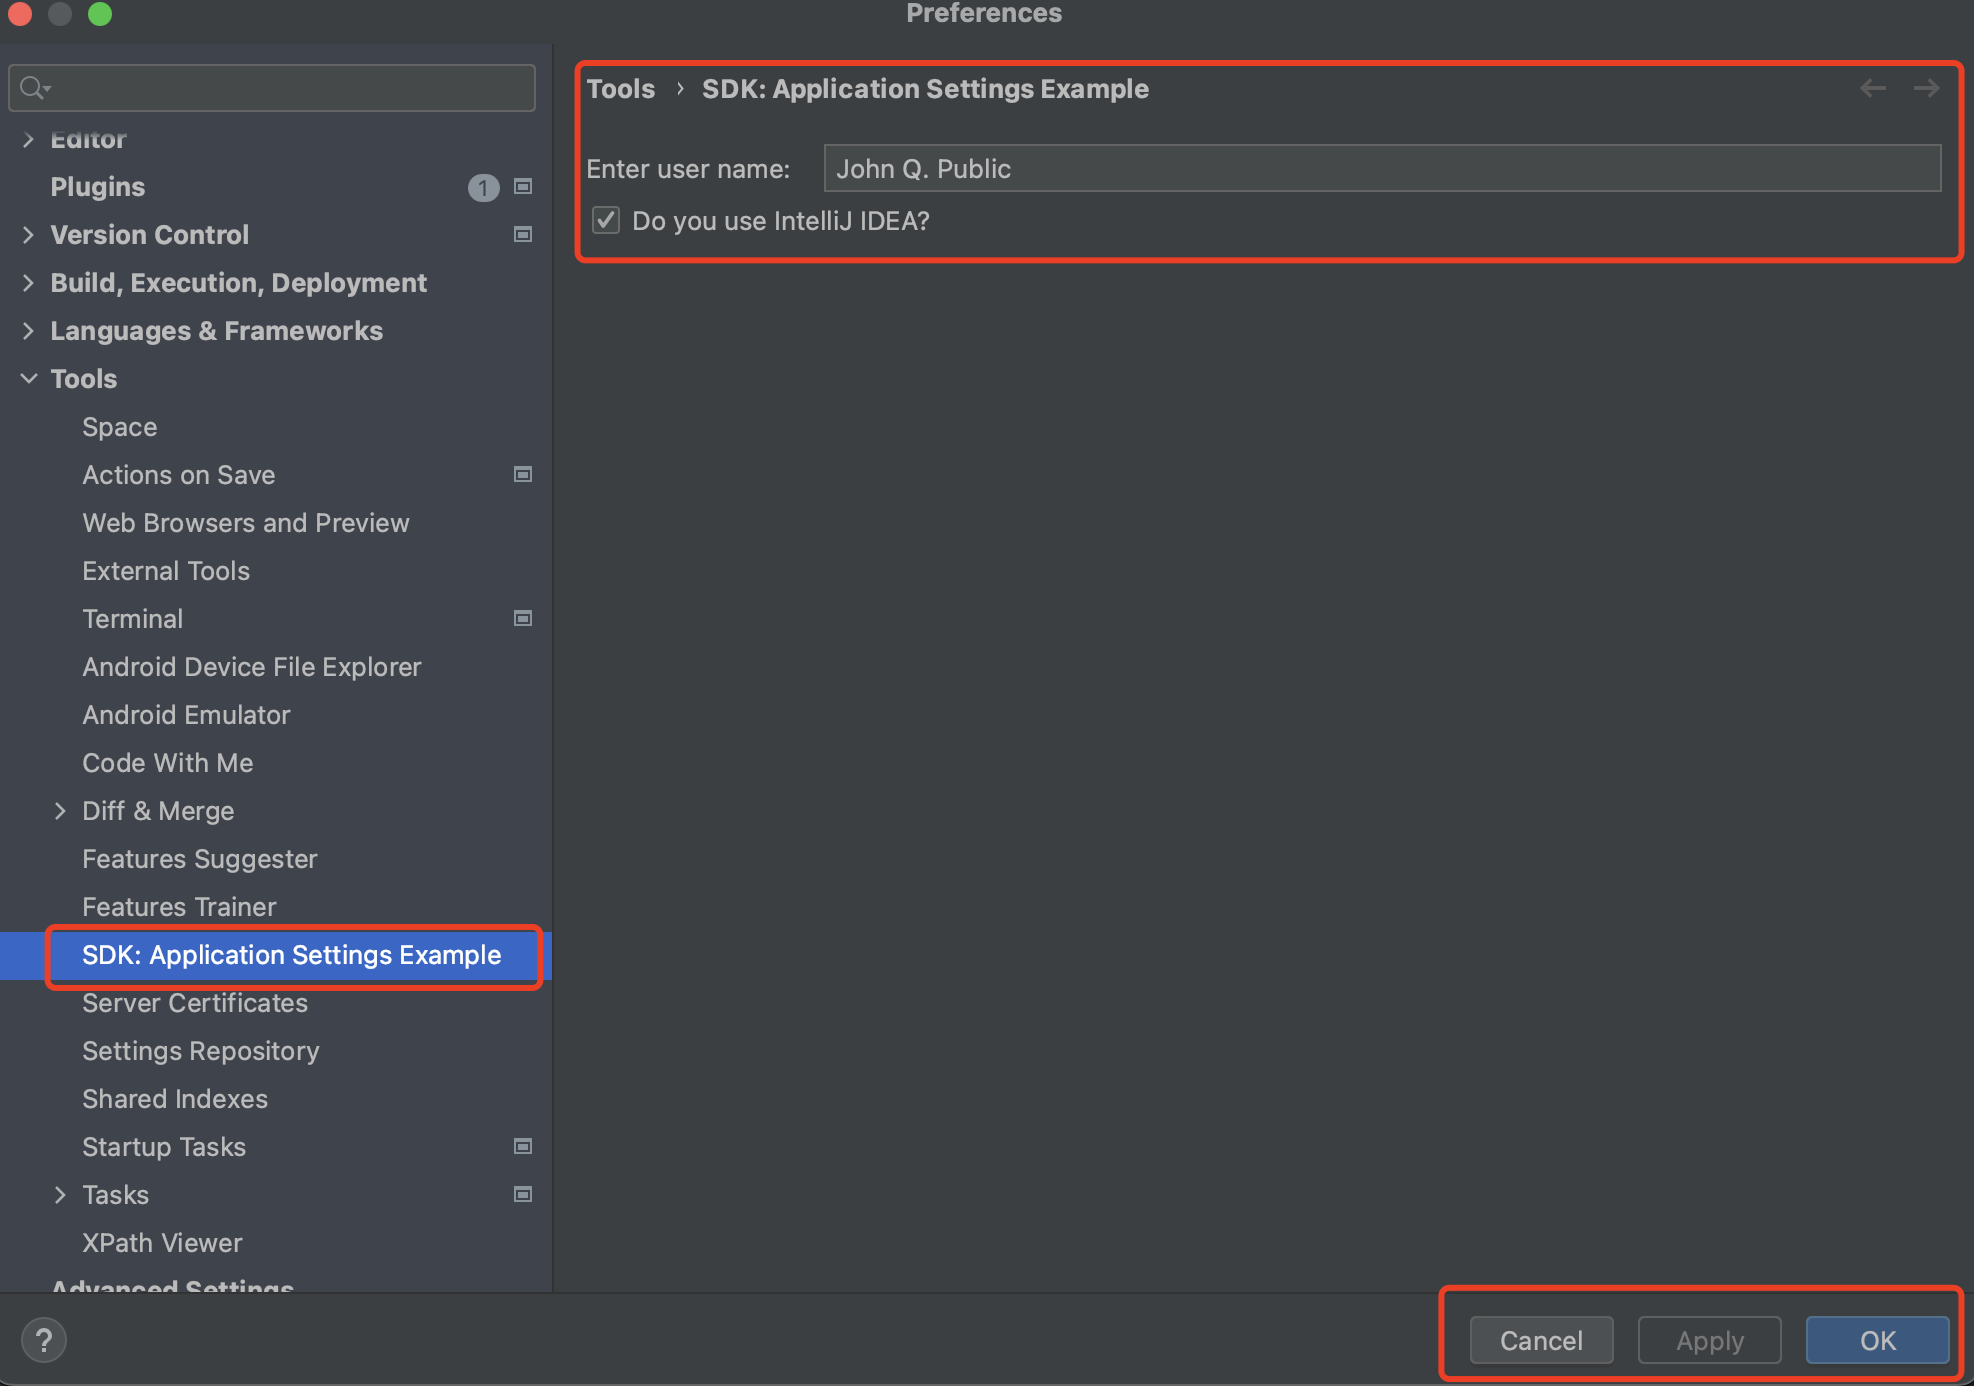Click the plugin count badge showing 1
This screenshot has width=1974, height=1386.
484,188
